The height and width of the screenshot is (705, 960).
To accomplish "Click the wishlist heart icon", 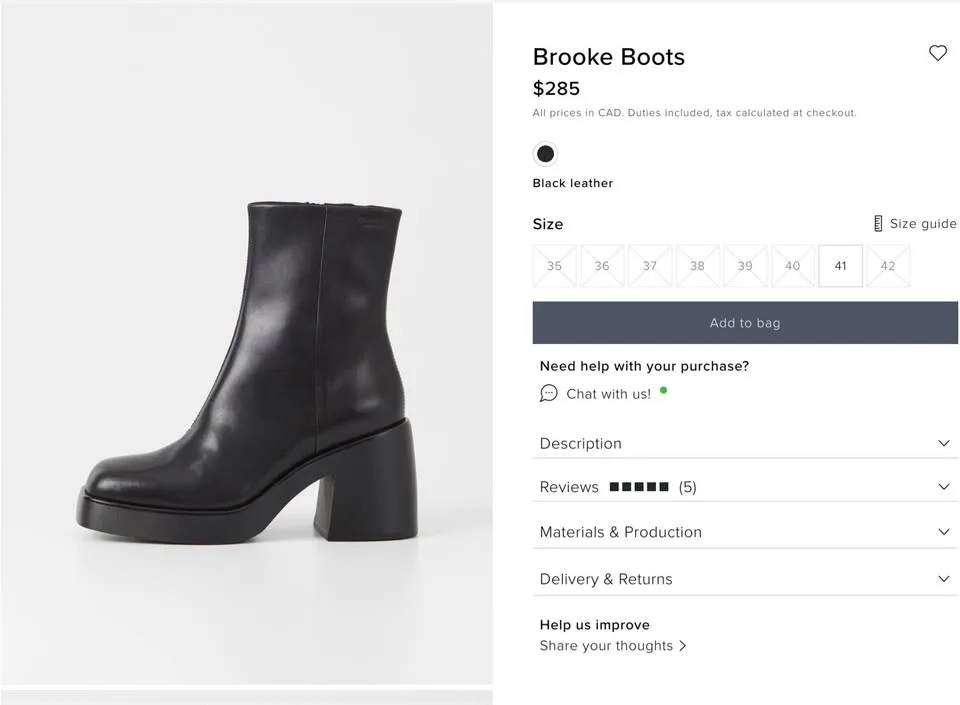I will pos(937,53).
